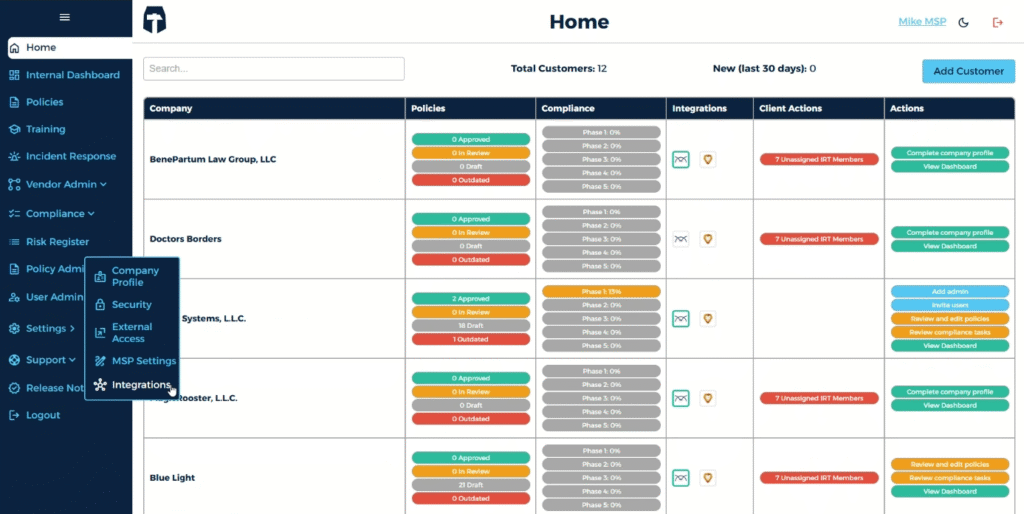Viewport: 1024px width, 514px height.
Task: Click BenePartum's shield integration icon
Action: [x=707, y=159]
